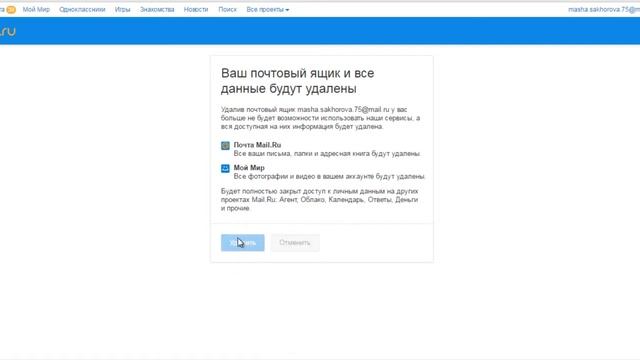Open the Мой Мир link in top bar
This screenshot has width=640, height=360.
pyautogui.click(x=36, y=9)
